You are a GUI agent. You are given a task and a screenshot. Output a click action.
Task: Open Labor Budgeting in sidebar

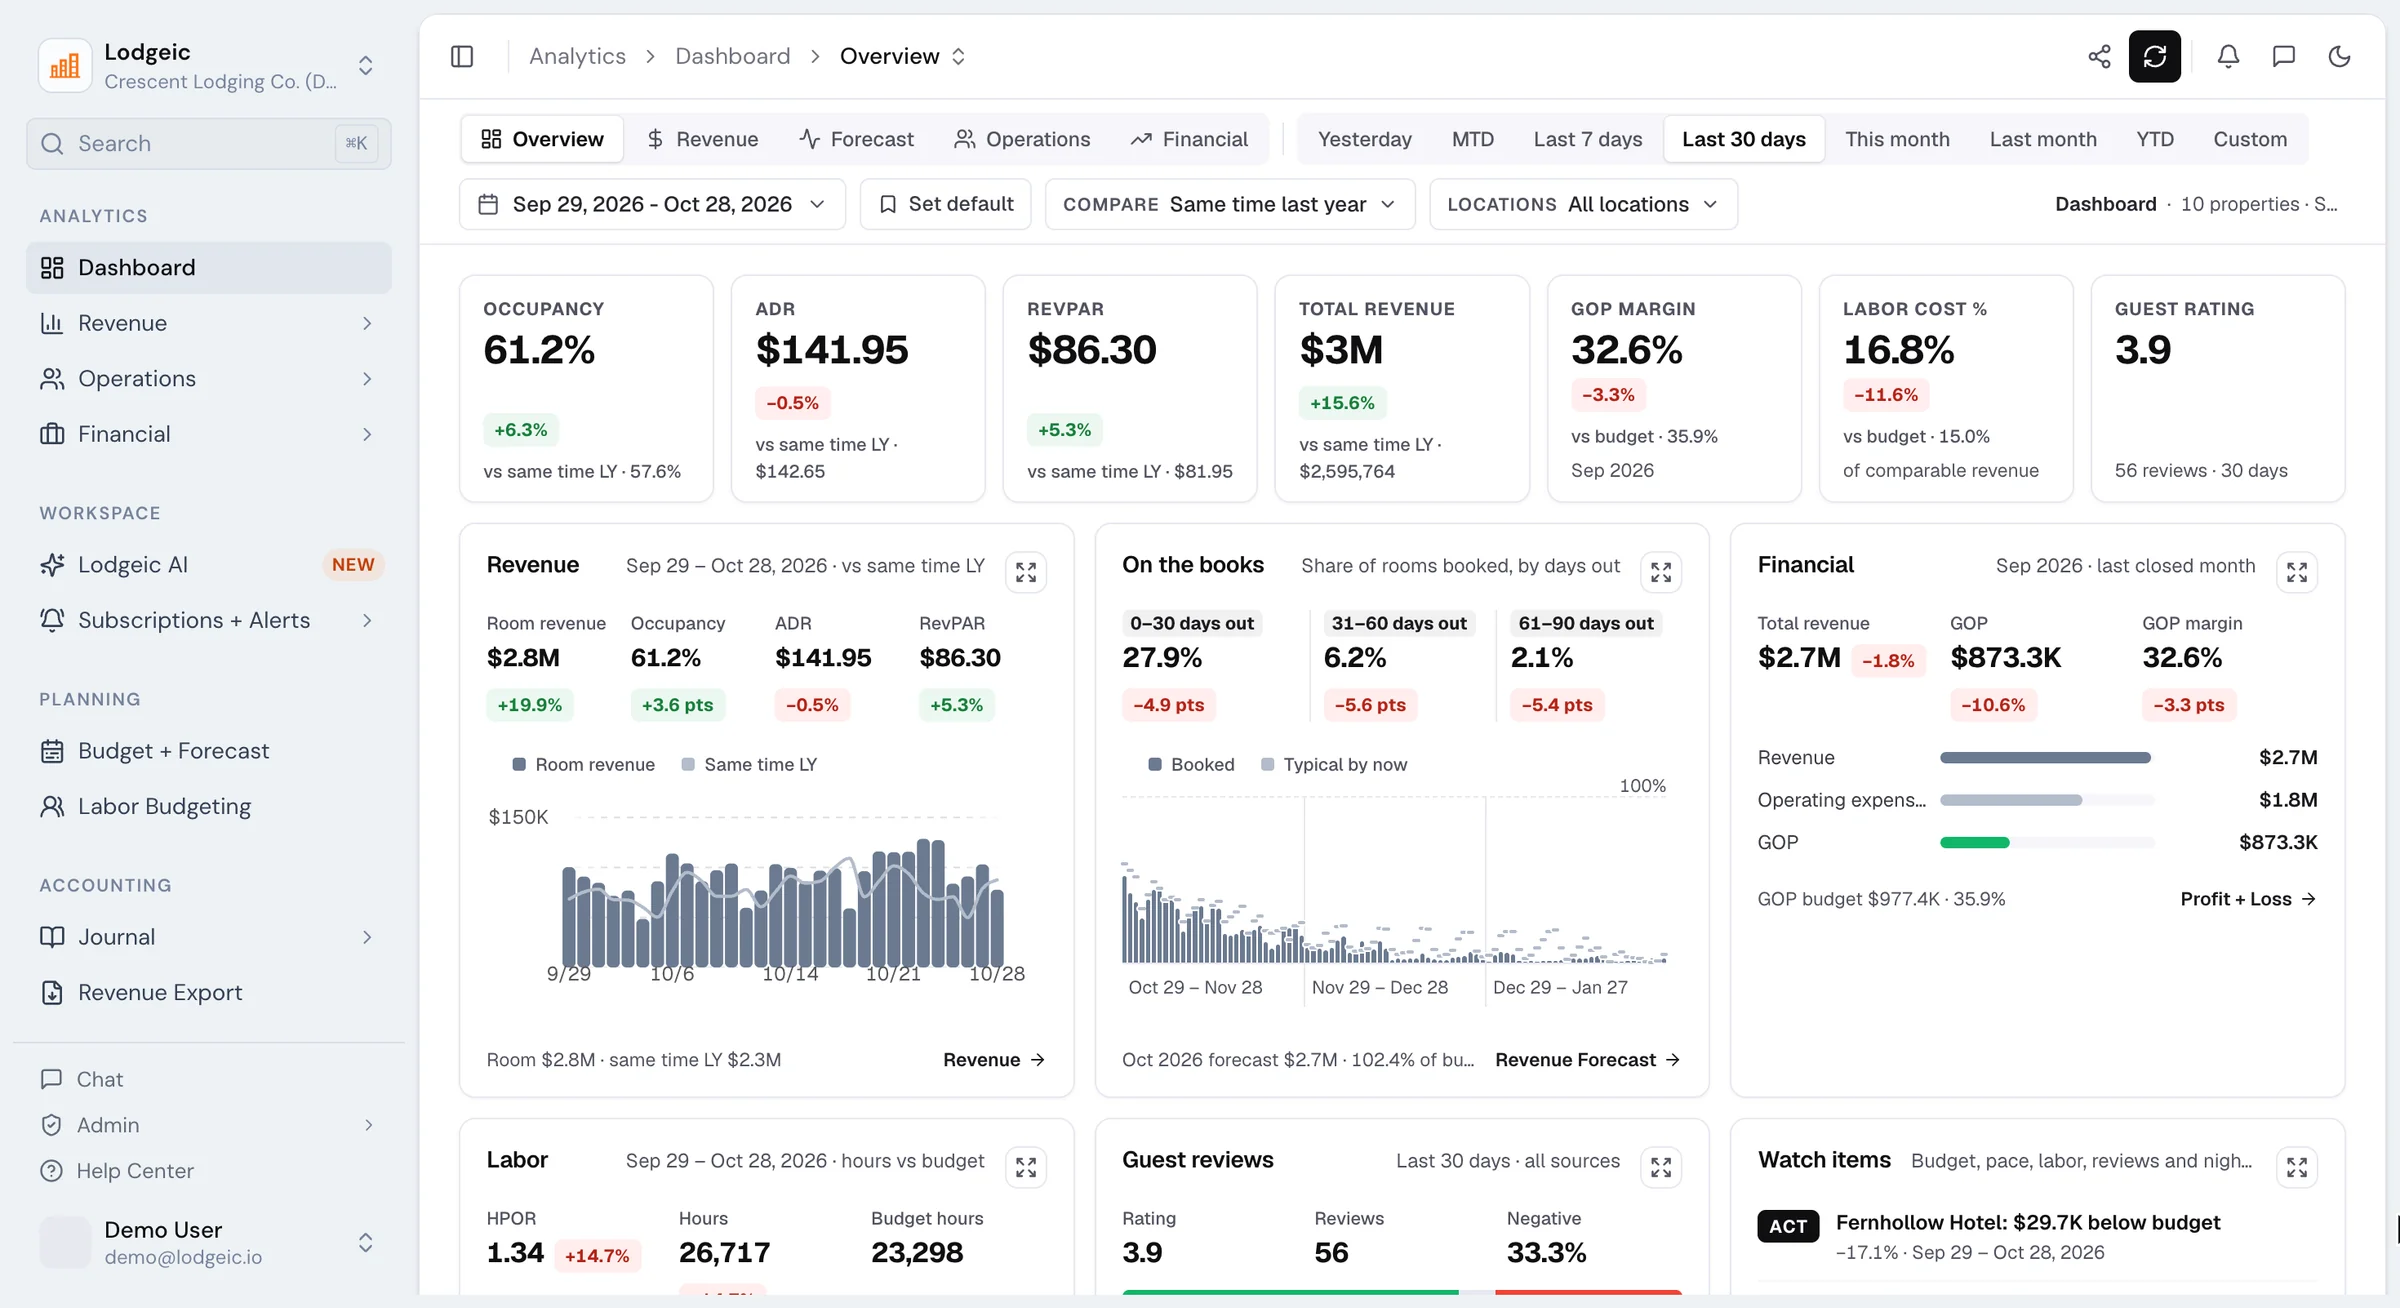click(x=208, y=806)
